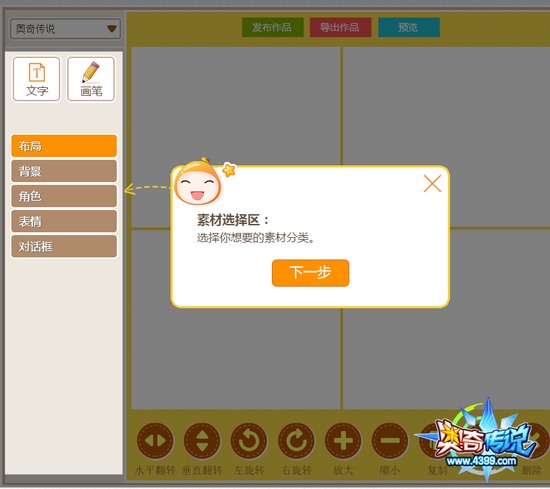The image size is (550, 489).
Task: Click the 放大 zoom in plus icon
Action: click(x=343, y=441)
